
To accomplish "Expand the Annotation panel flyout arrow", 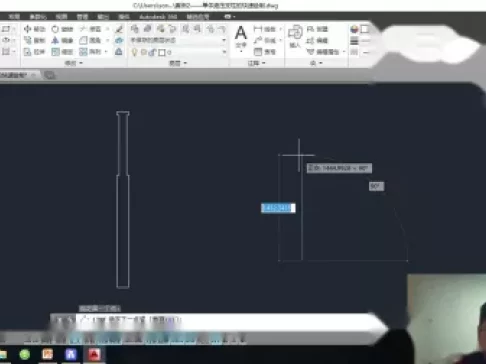I will pos(257,63).
